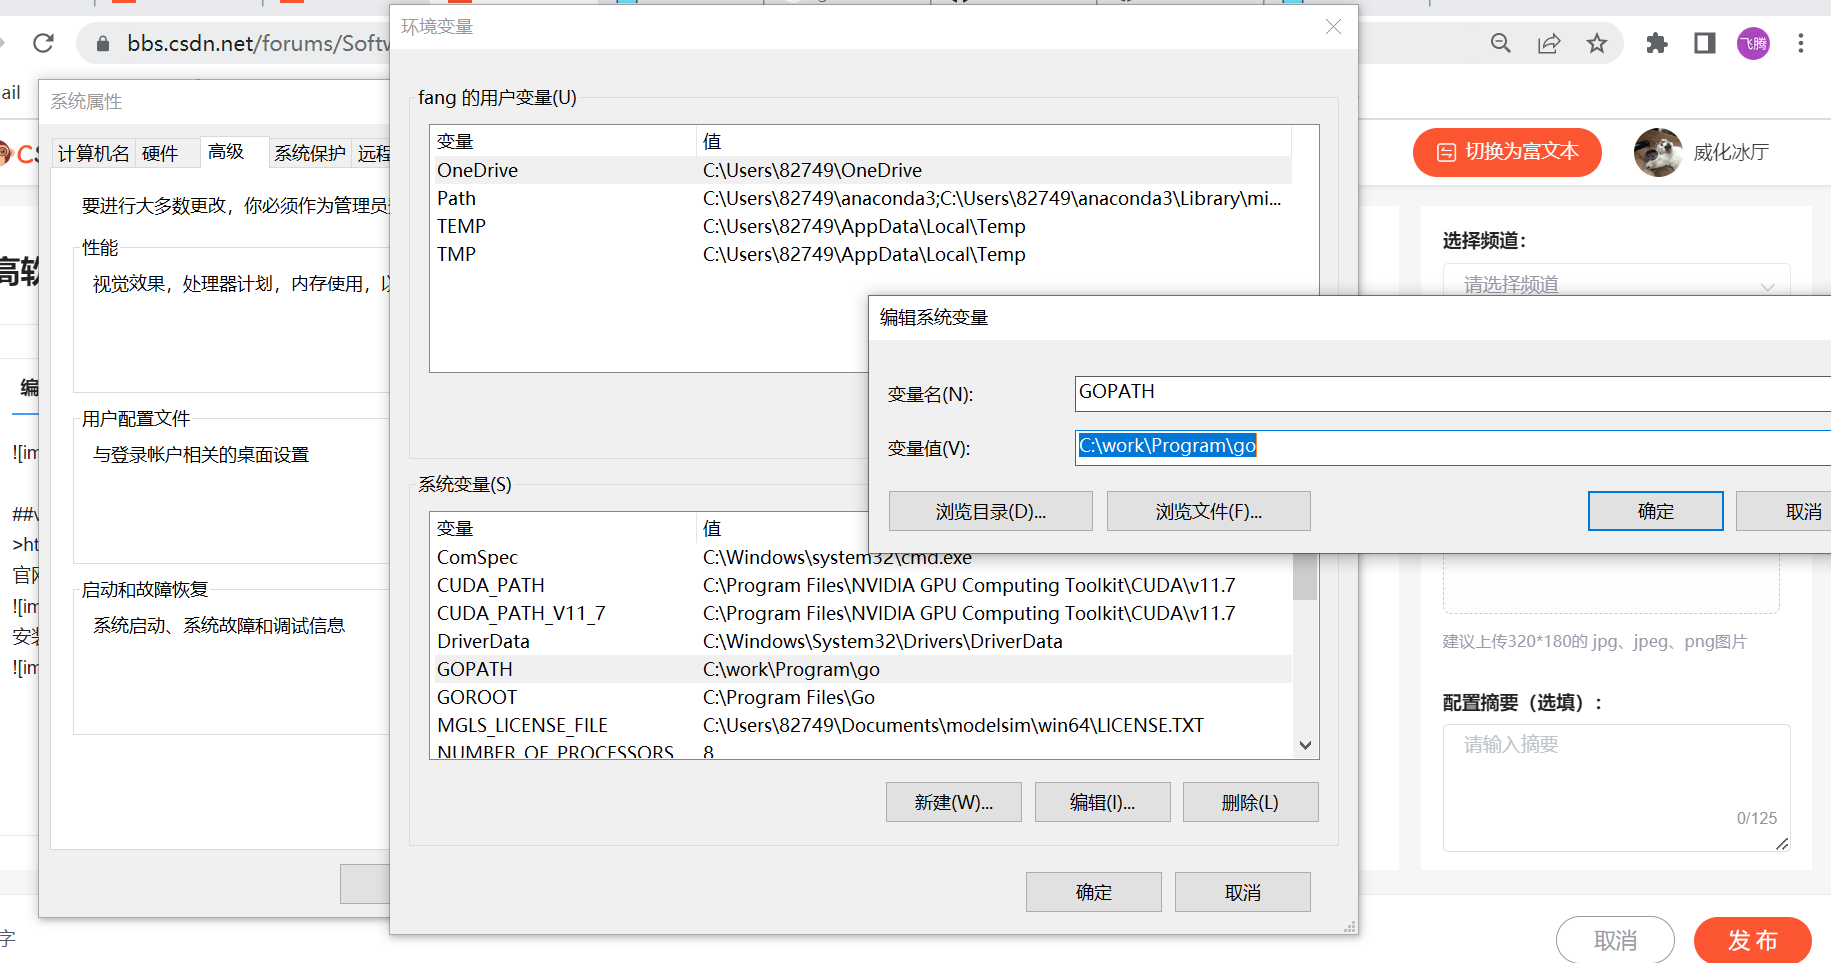The height and width of the screenshot is (963, 1831).
Task: Click the 变量值 input field
Action: click(1452, 447)
